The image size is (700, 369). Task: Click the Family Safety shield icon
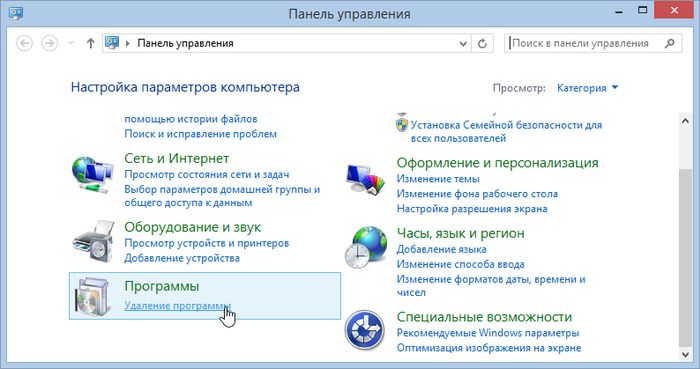click(402, 124)
